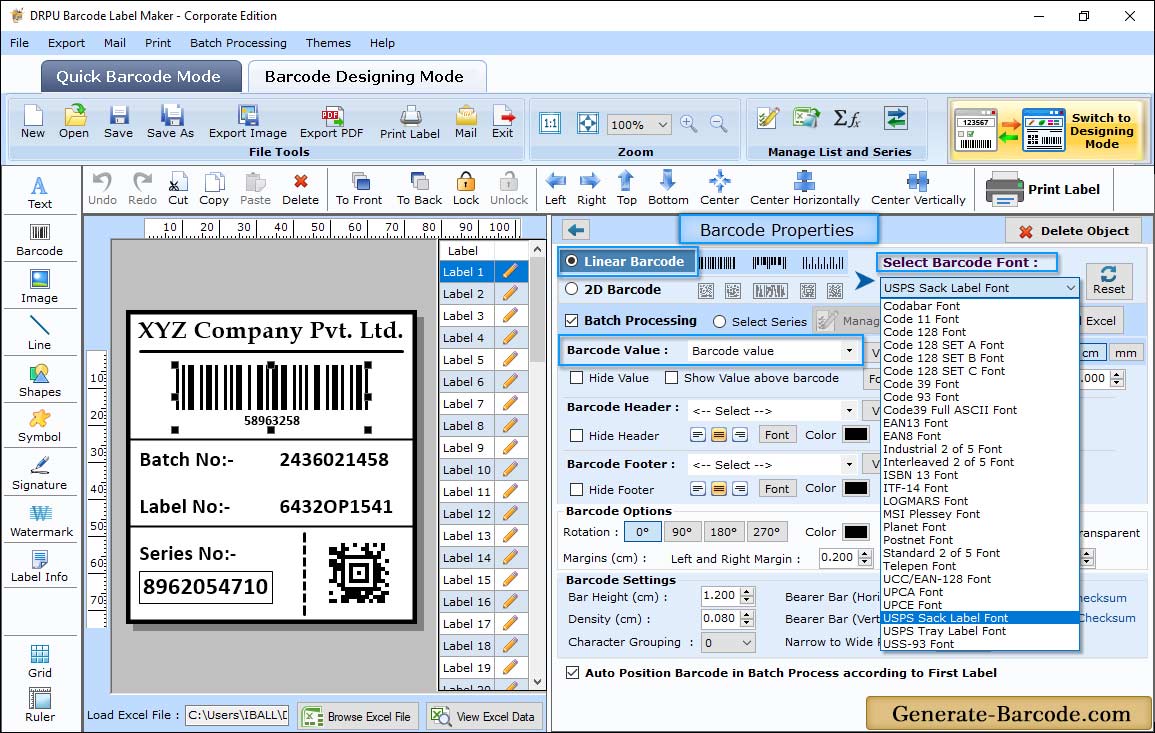1155x733 pixels.
Task: Select the Barcode tool in sidebar
Action: (x=40, y=240)
